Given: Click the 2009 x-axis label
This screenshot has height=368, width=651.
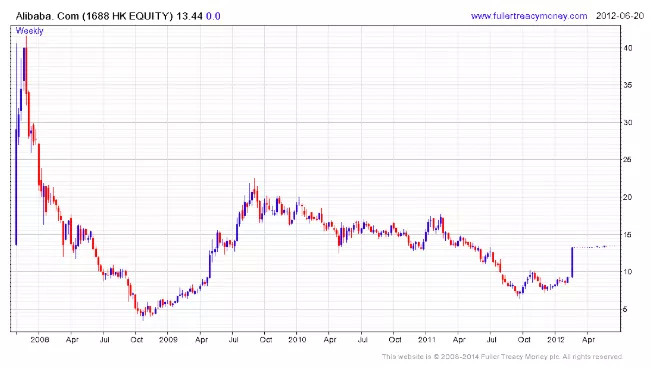Looking at the screenshot, I should (168, 339).
